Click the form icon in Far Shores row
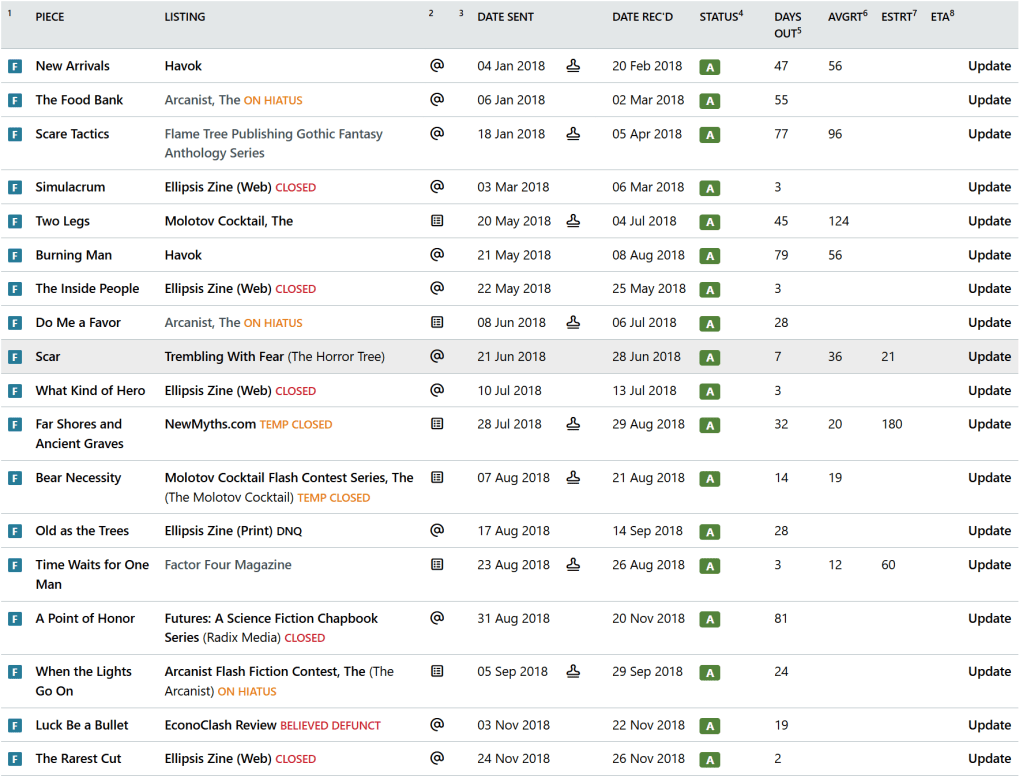The width and height of the screenshot is (1023, 778). [436, 424]
